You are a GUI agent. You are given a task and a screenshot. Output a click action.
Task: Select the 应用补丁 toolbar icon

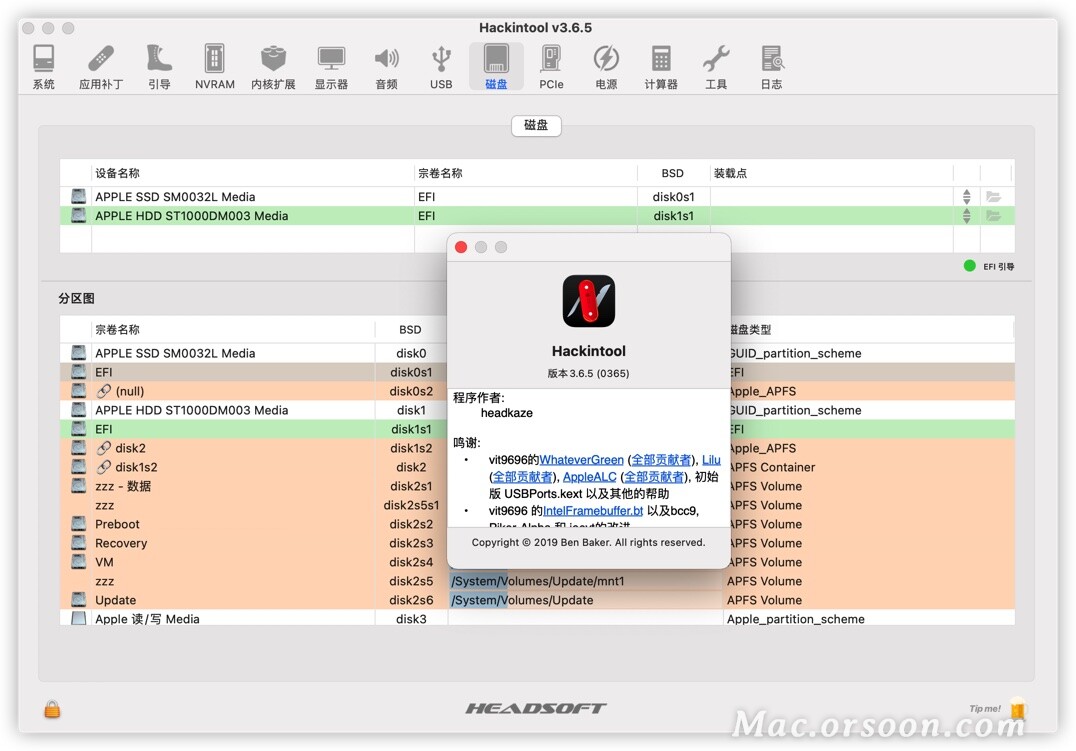pyautogui.click(x=102, y=60)
